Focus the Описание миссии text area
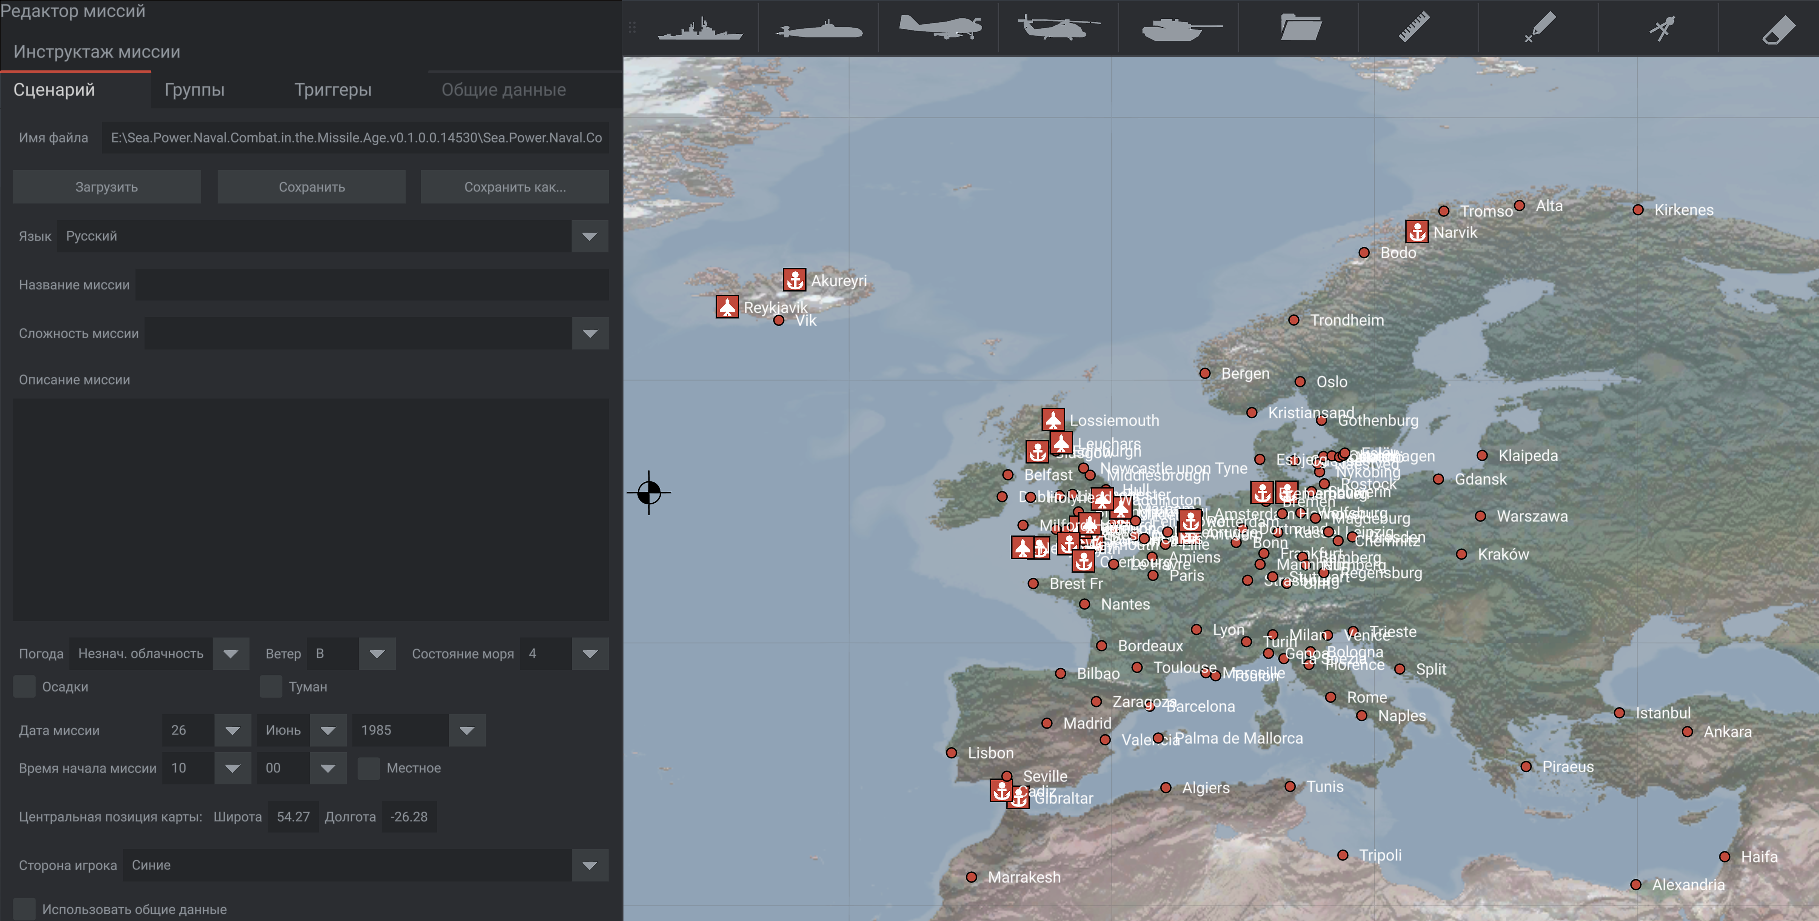 tap(311, 509)
